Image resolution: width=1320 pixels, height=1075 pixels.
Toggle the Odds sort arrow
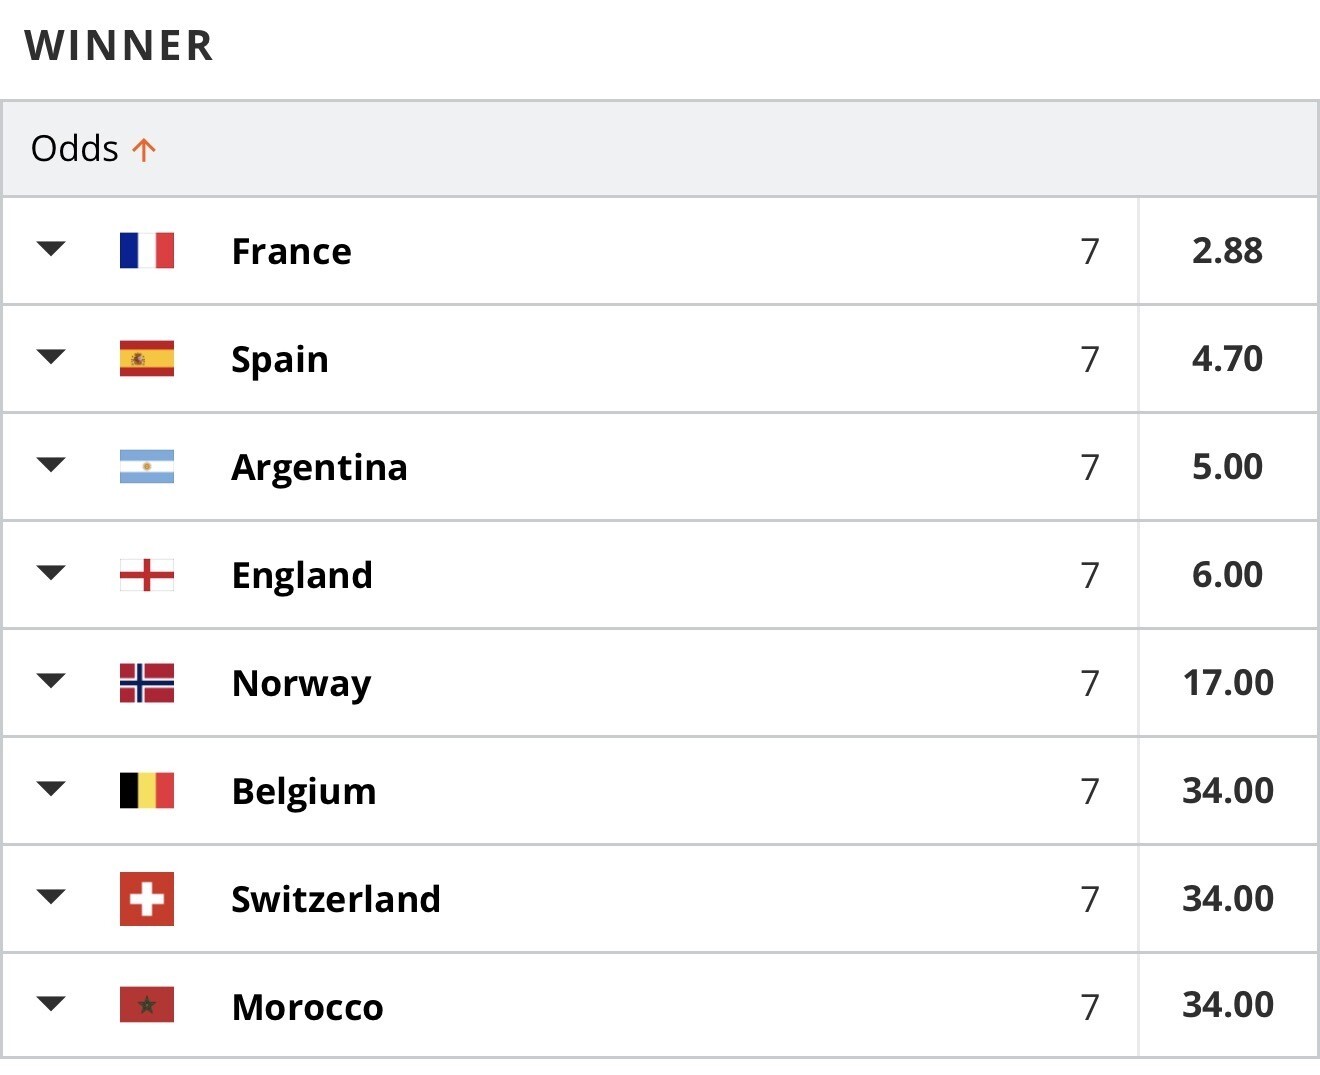click(x=144, y=150)
